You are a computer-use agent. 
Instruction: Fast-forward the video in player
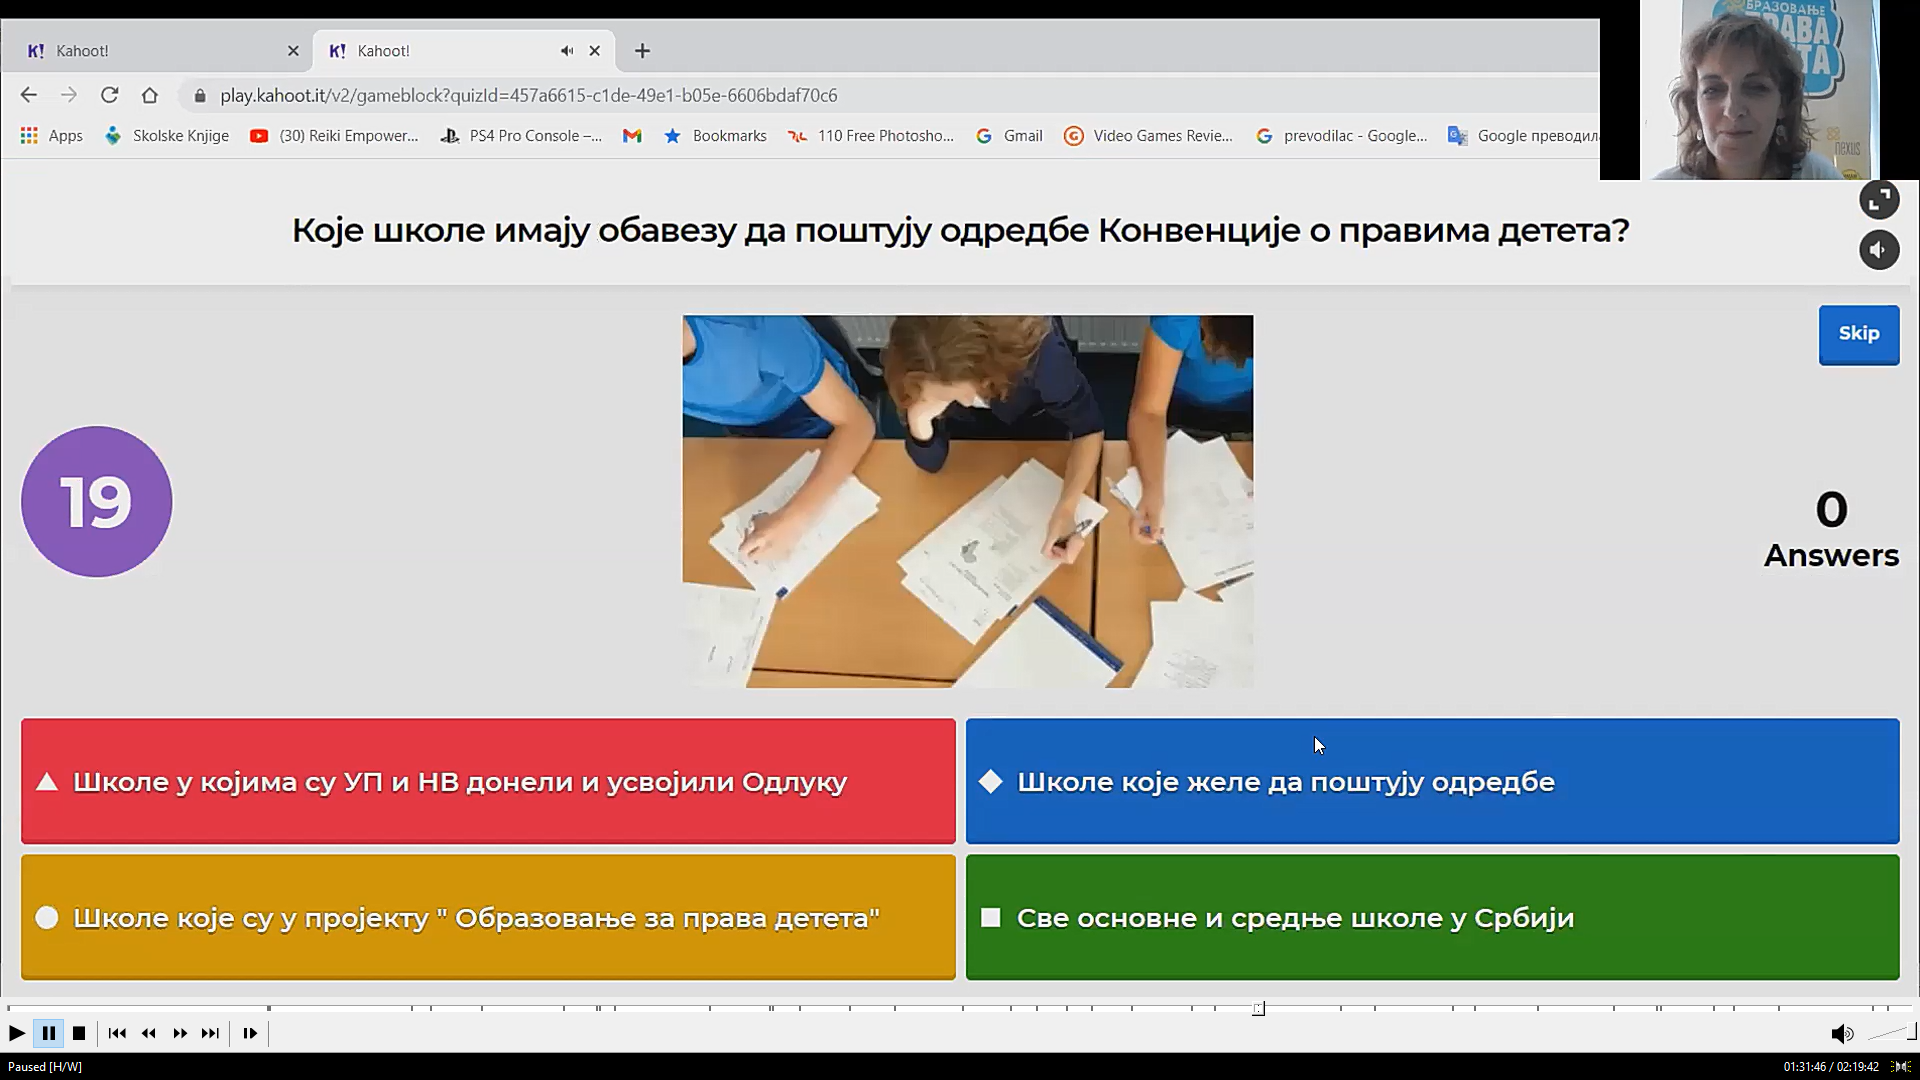point(180,1033)
